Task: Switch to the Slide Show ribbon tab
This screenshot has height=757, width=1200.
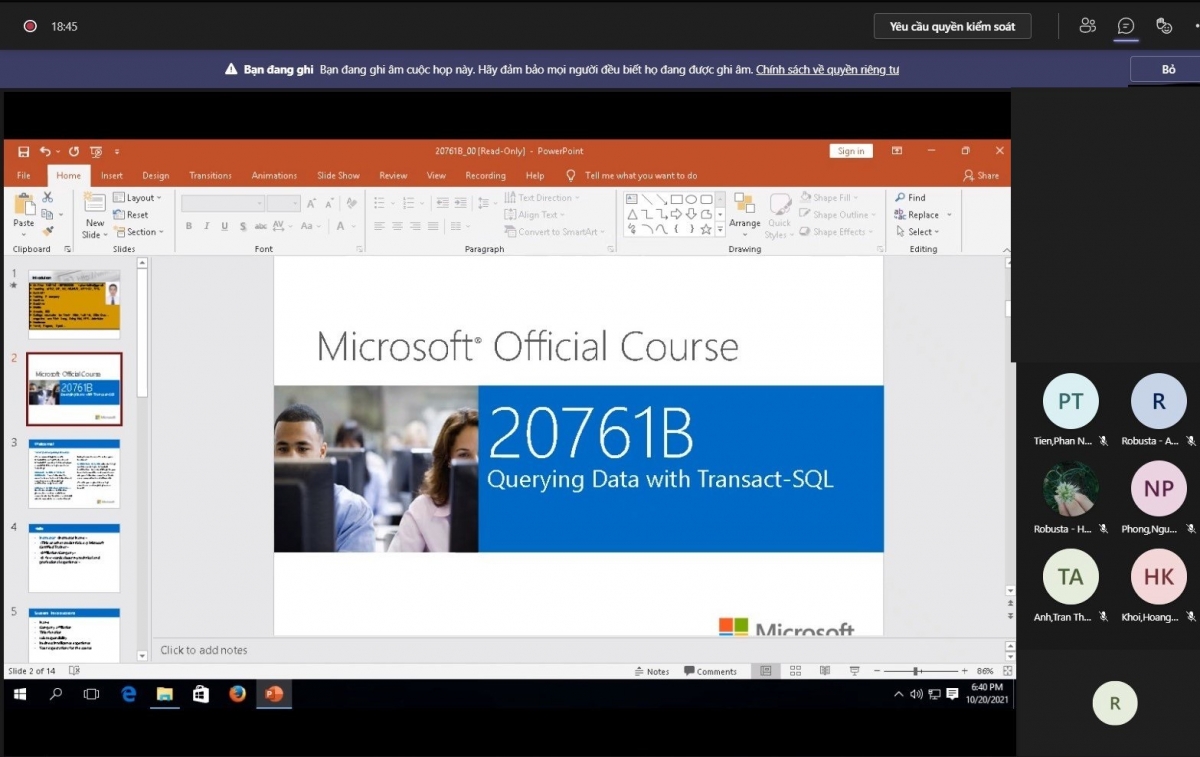Action: pos(338,175)
